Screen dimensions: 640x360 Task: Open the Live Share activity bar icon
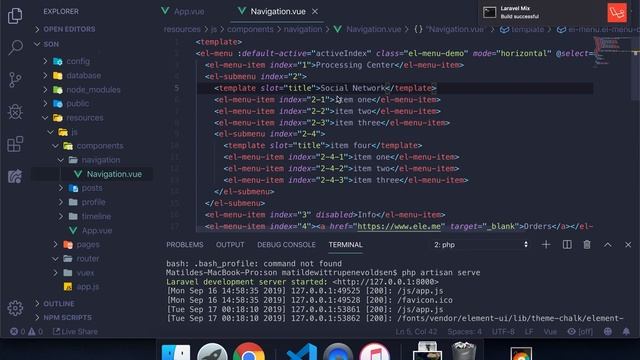[15, 176]
